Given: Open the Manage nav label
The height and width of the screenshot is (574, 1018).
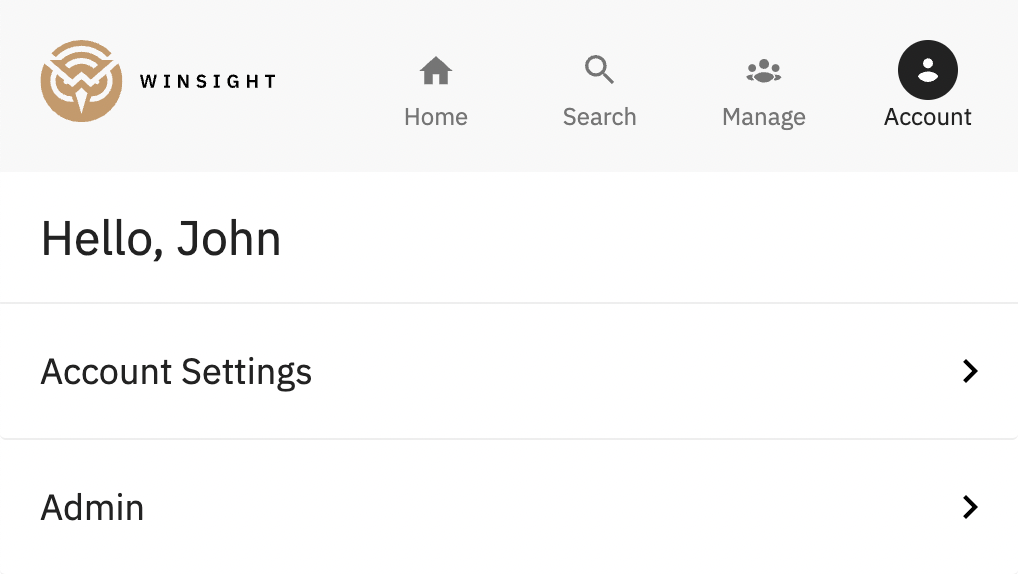Looking at the screenshot, I should (764, 118).
